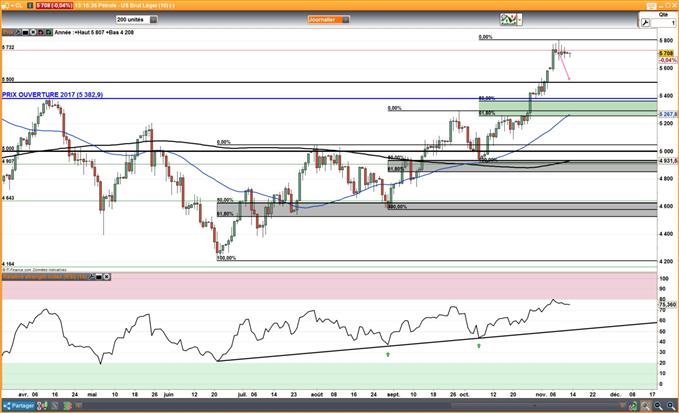Click the zoom out magnifier at bottom right
679x413 pixels.
[658, 406]
